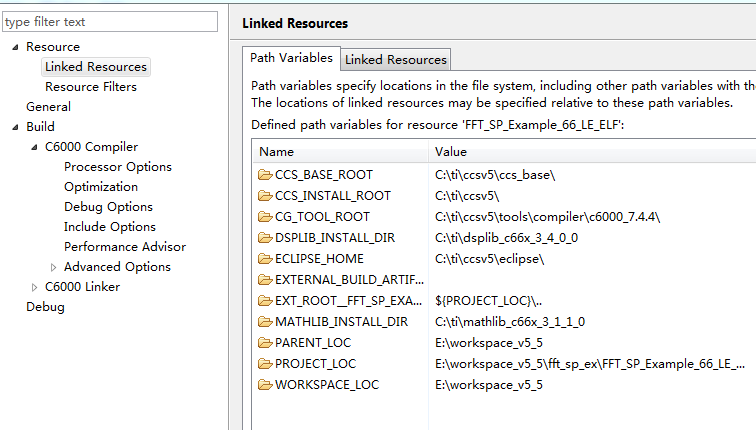The width and height of the screenshot is (756, 430).
Task: Click the ECLIPSE_HOME folder icon
Action: pyautogui.click(x=265, y=259)
